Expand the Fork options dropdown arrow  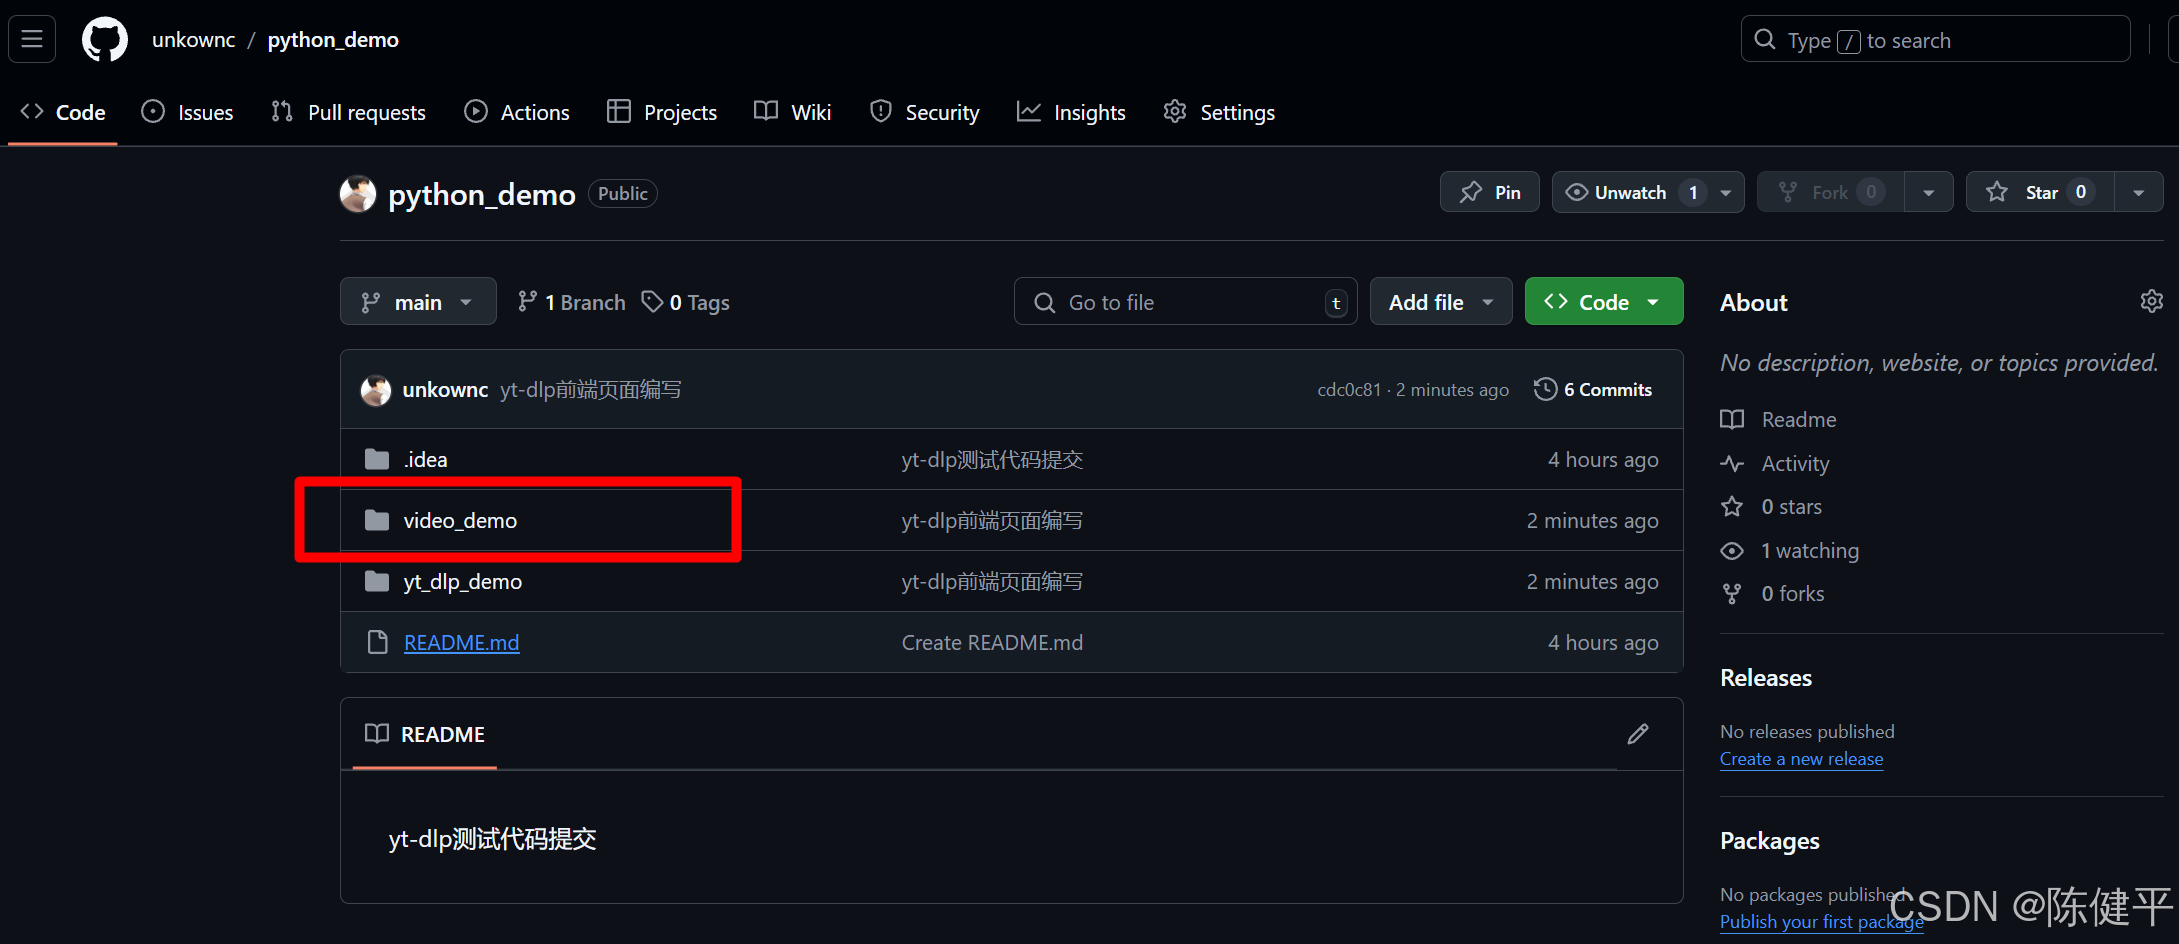tap(1929, 192)
